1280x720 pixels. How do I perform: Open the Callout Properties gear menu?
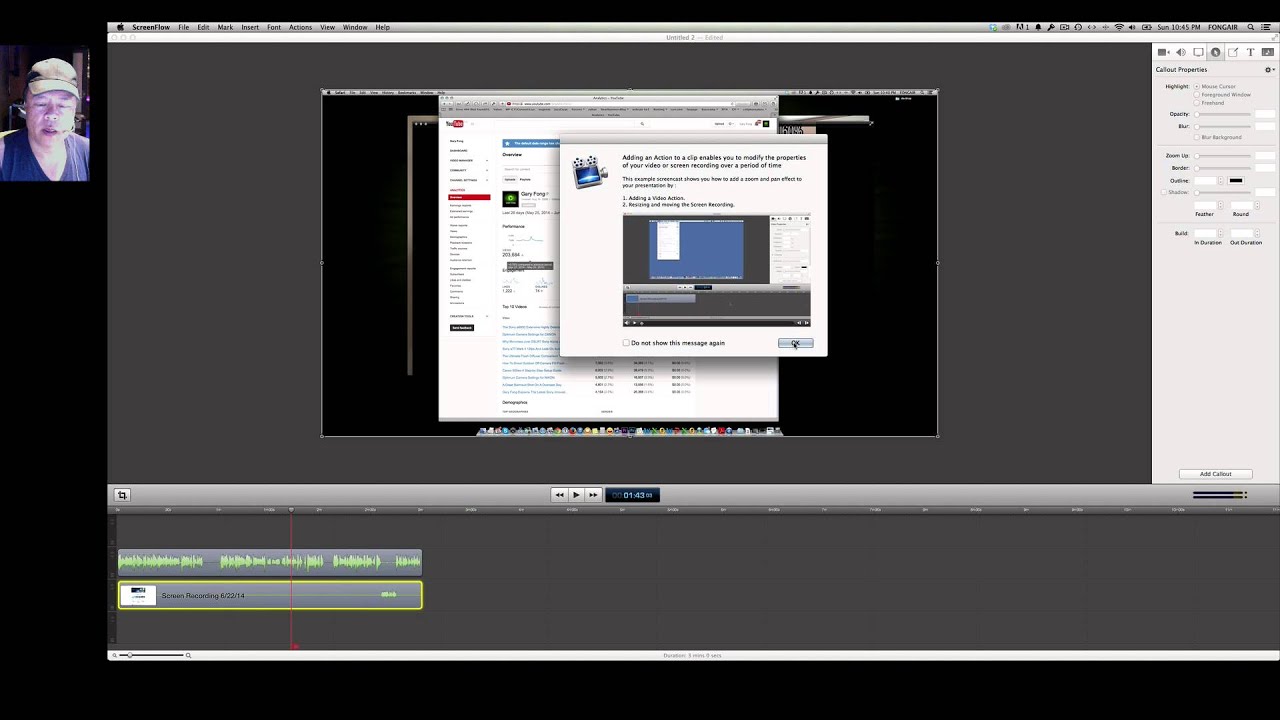point(1269,70)
